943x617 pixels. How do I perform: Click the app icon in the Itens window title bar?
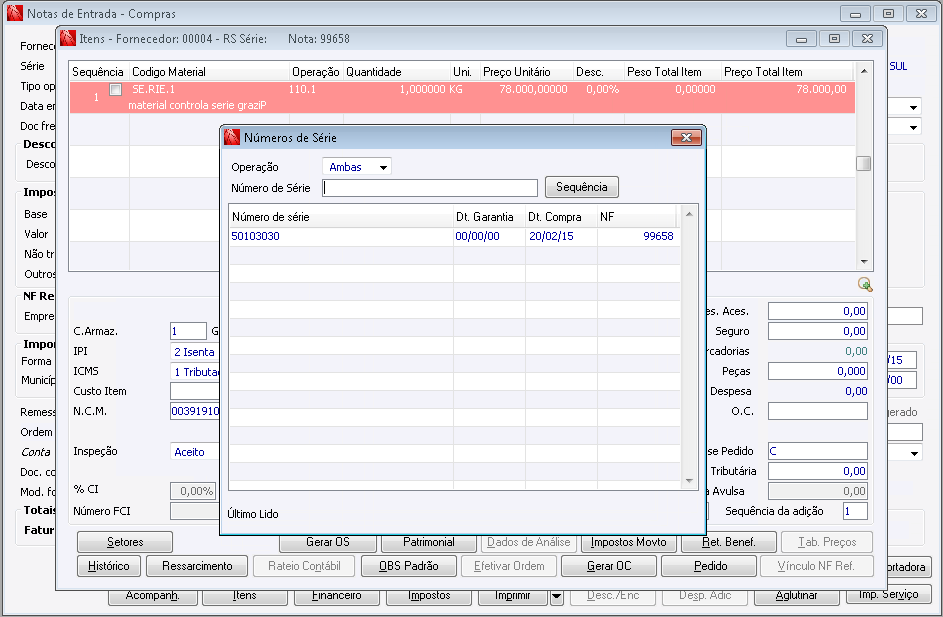pos(67,38)
